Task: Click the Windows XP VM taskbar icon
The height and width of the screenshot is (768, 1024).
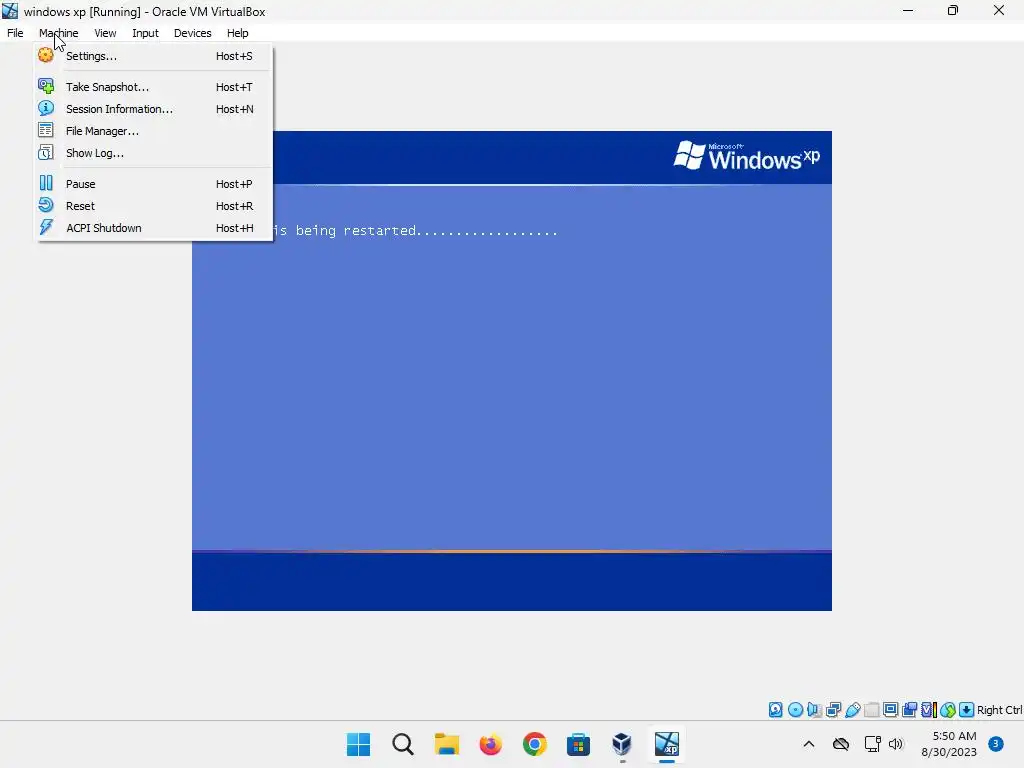Action: [667, 744]
